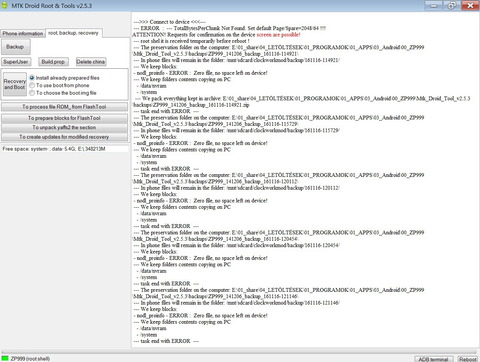Screen dimensions: 480x362
Task: Click the SuperUser button
Action: pyautogui.click(x=16, y=62)
